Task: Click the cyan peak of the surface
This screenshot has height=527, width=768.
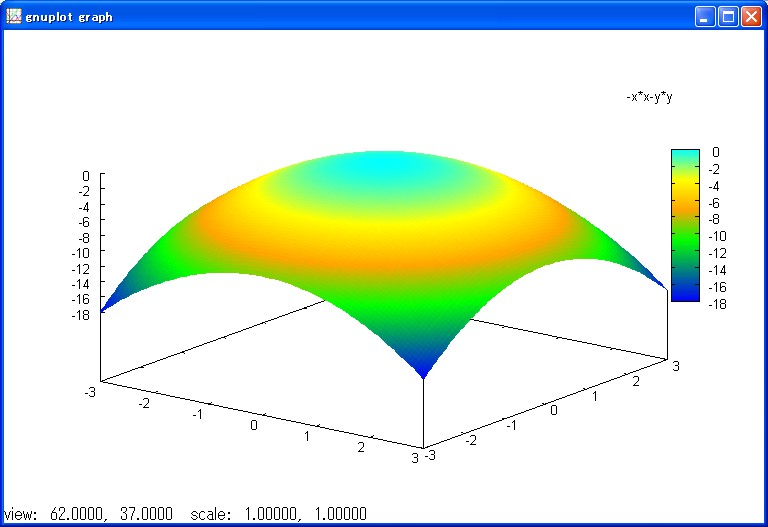Action: [x=387, y=164]
